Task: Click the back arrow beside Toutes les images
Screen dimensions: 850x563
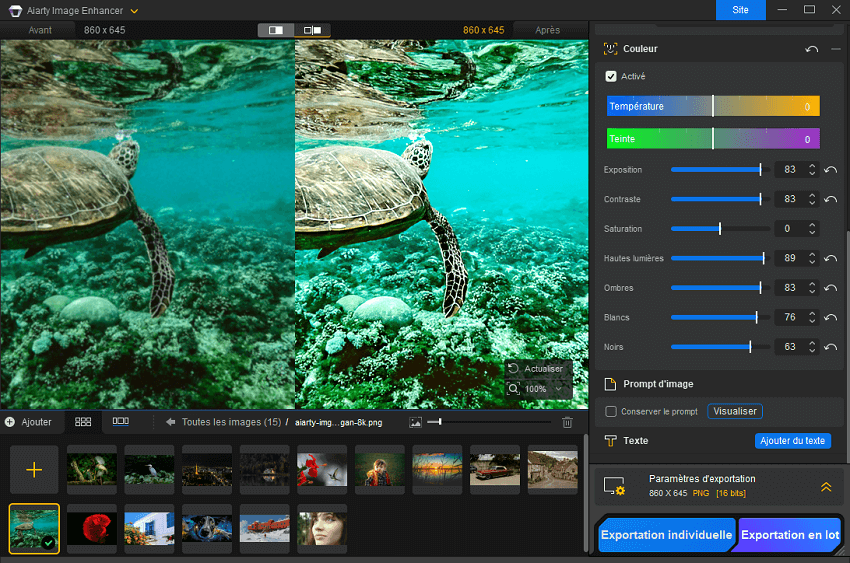Action: coord(171,422)
